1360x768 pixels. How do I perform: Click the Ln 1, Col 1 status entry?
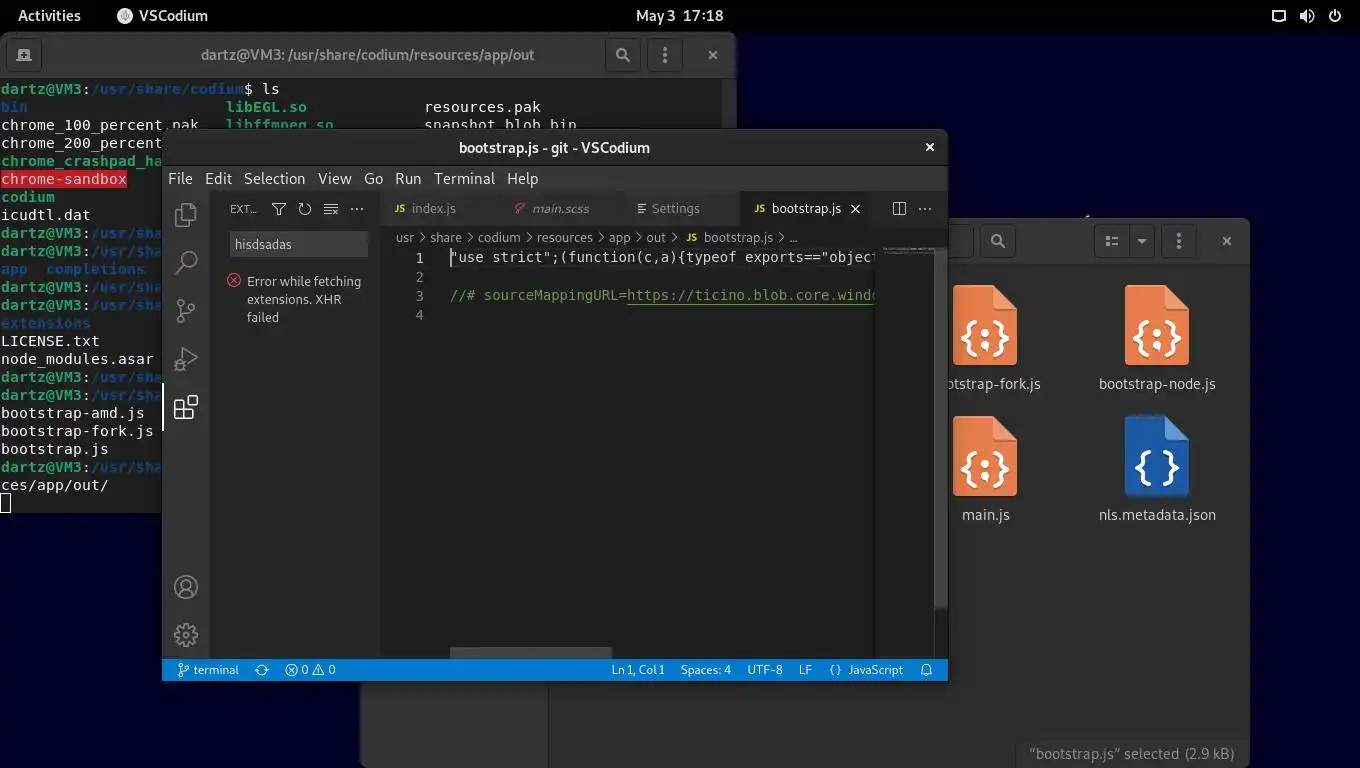pos(638,670)
